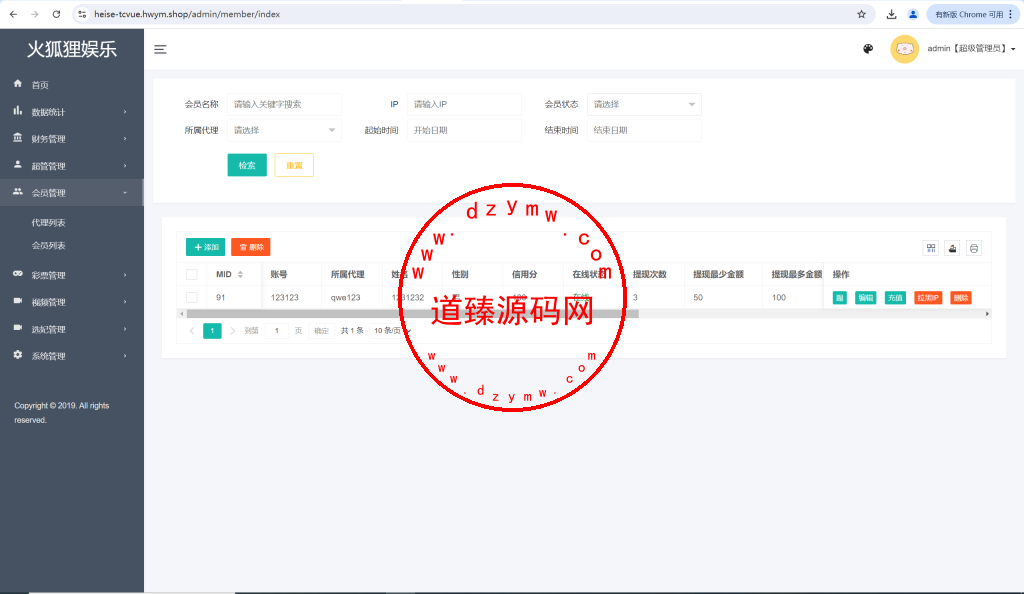Go back in browser history

coord(13,14)
